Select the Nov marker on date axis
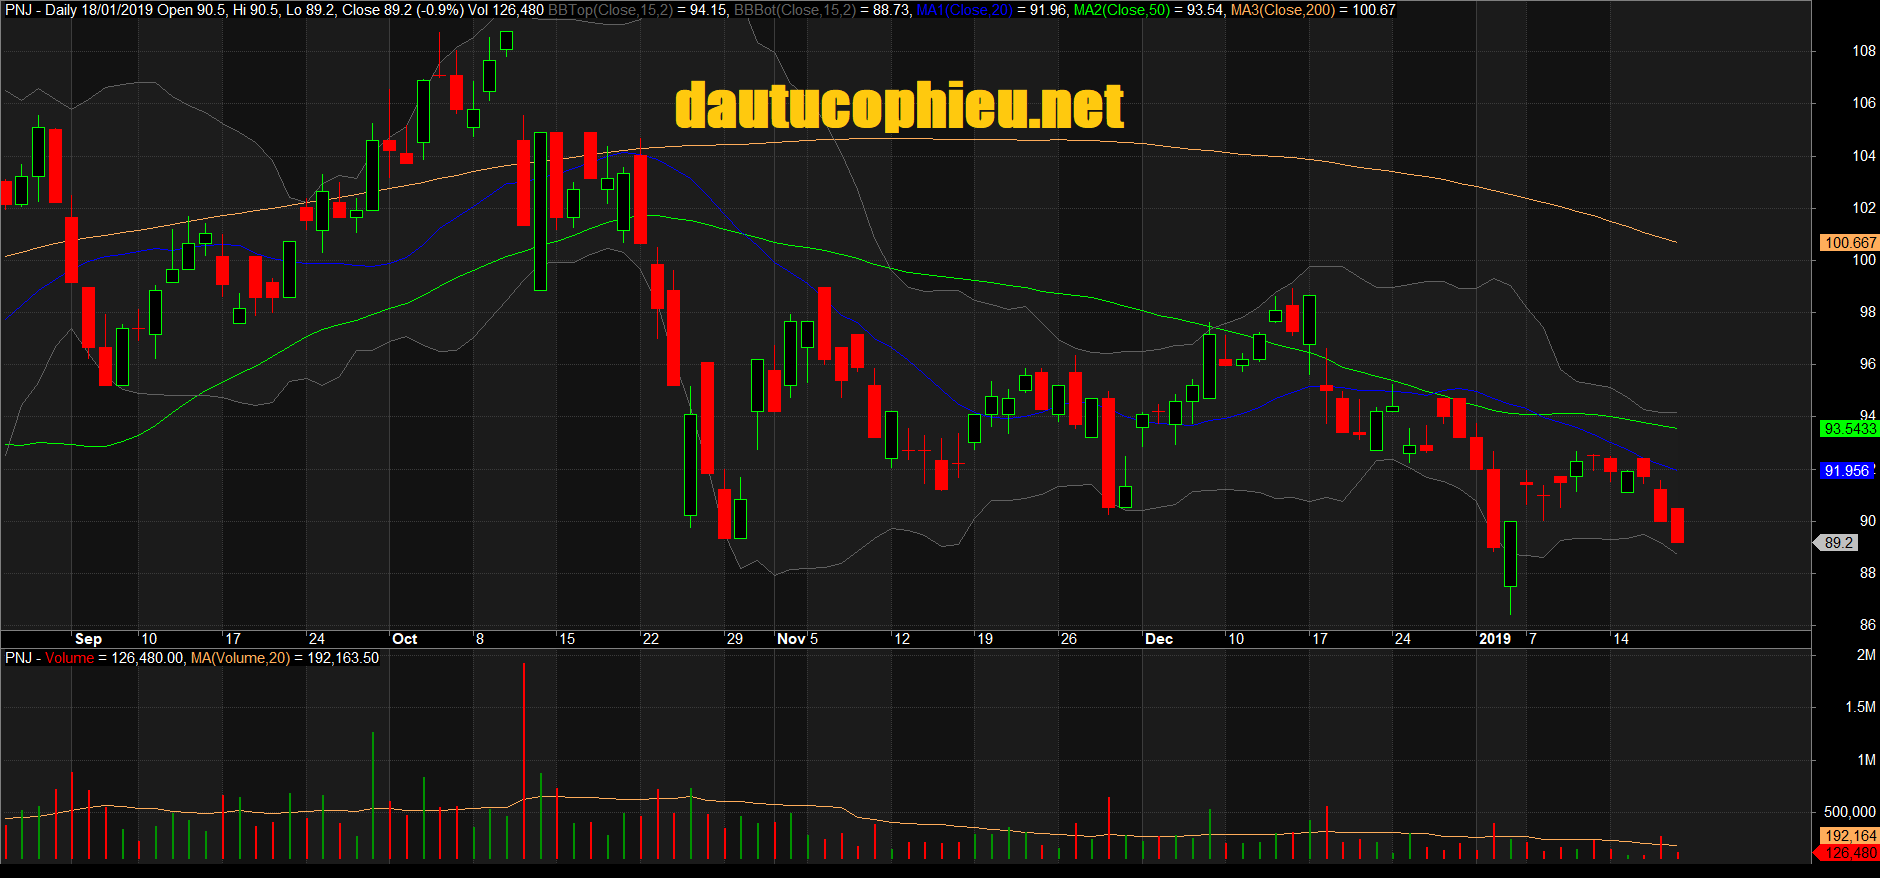Viewport: 1880px width, 878px height. coord(791,639)
